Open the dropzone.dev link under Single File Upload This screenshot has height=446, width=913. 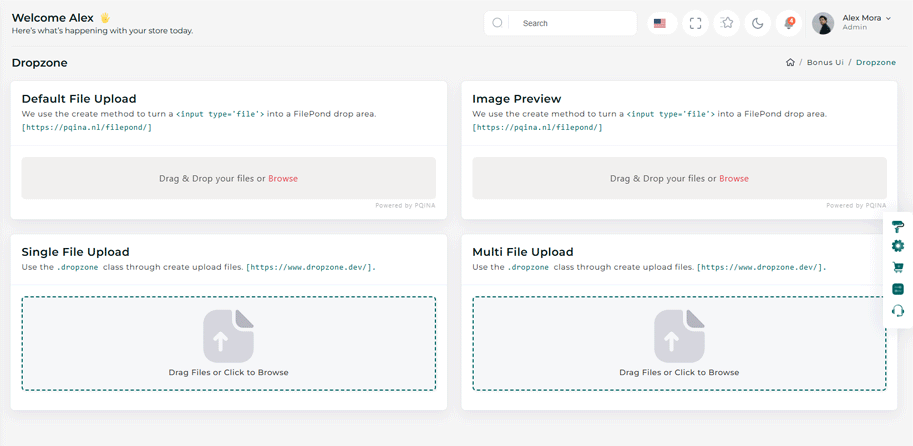(310, 268)
